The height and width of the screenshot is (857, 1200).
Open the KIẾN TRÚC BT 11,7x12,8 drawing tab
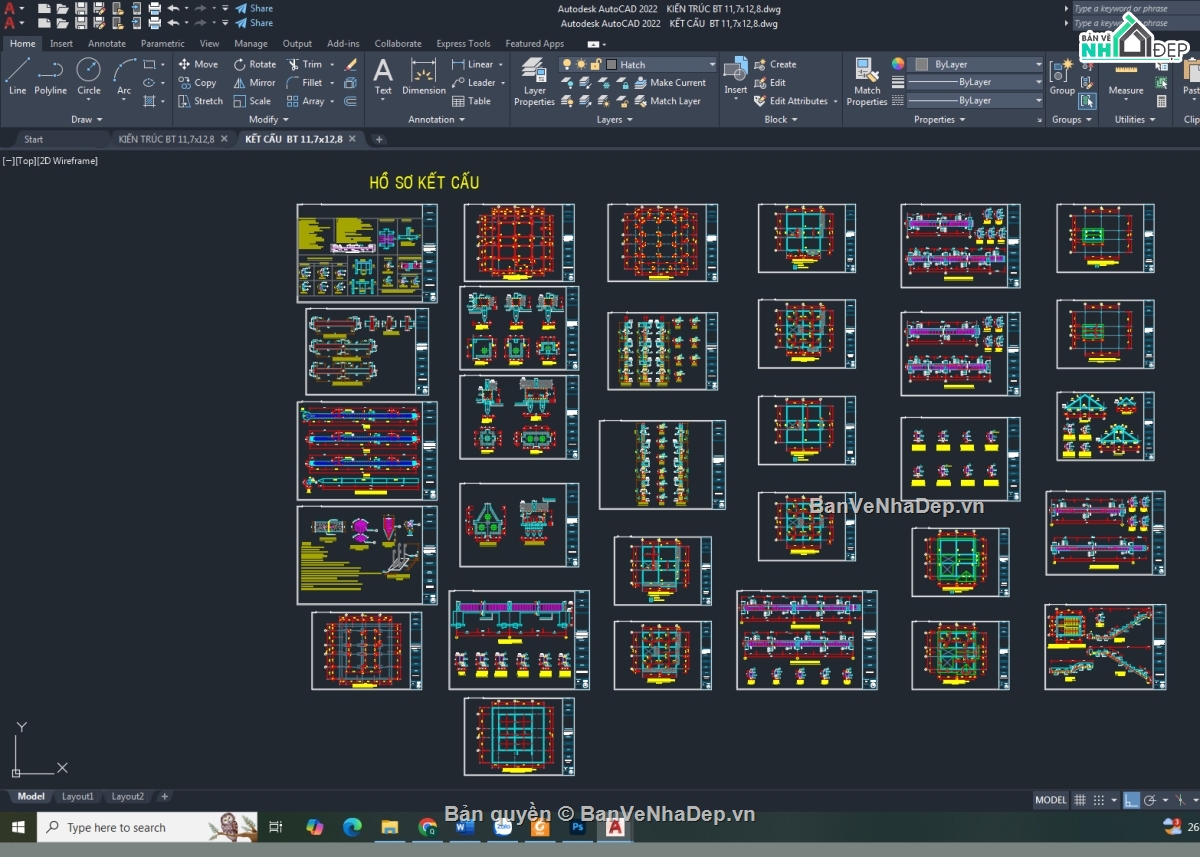(165, 139)
